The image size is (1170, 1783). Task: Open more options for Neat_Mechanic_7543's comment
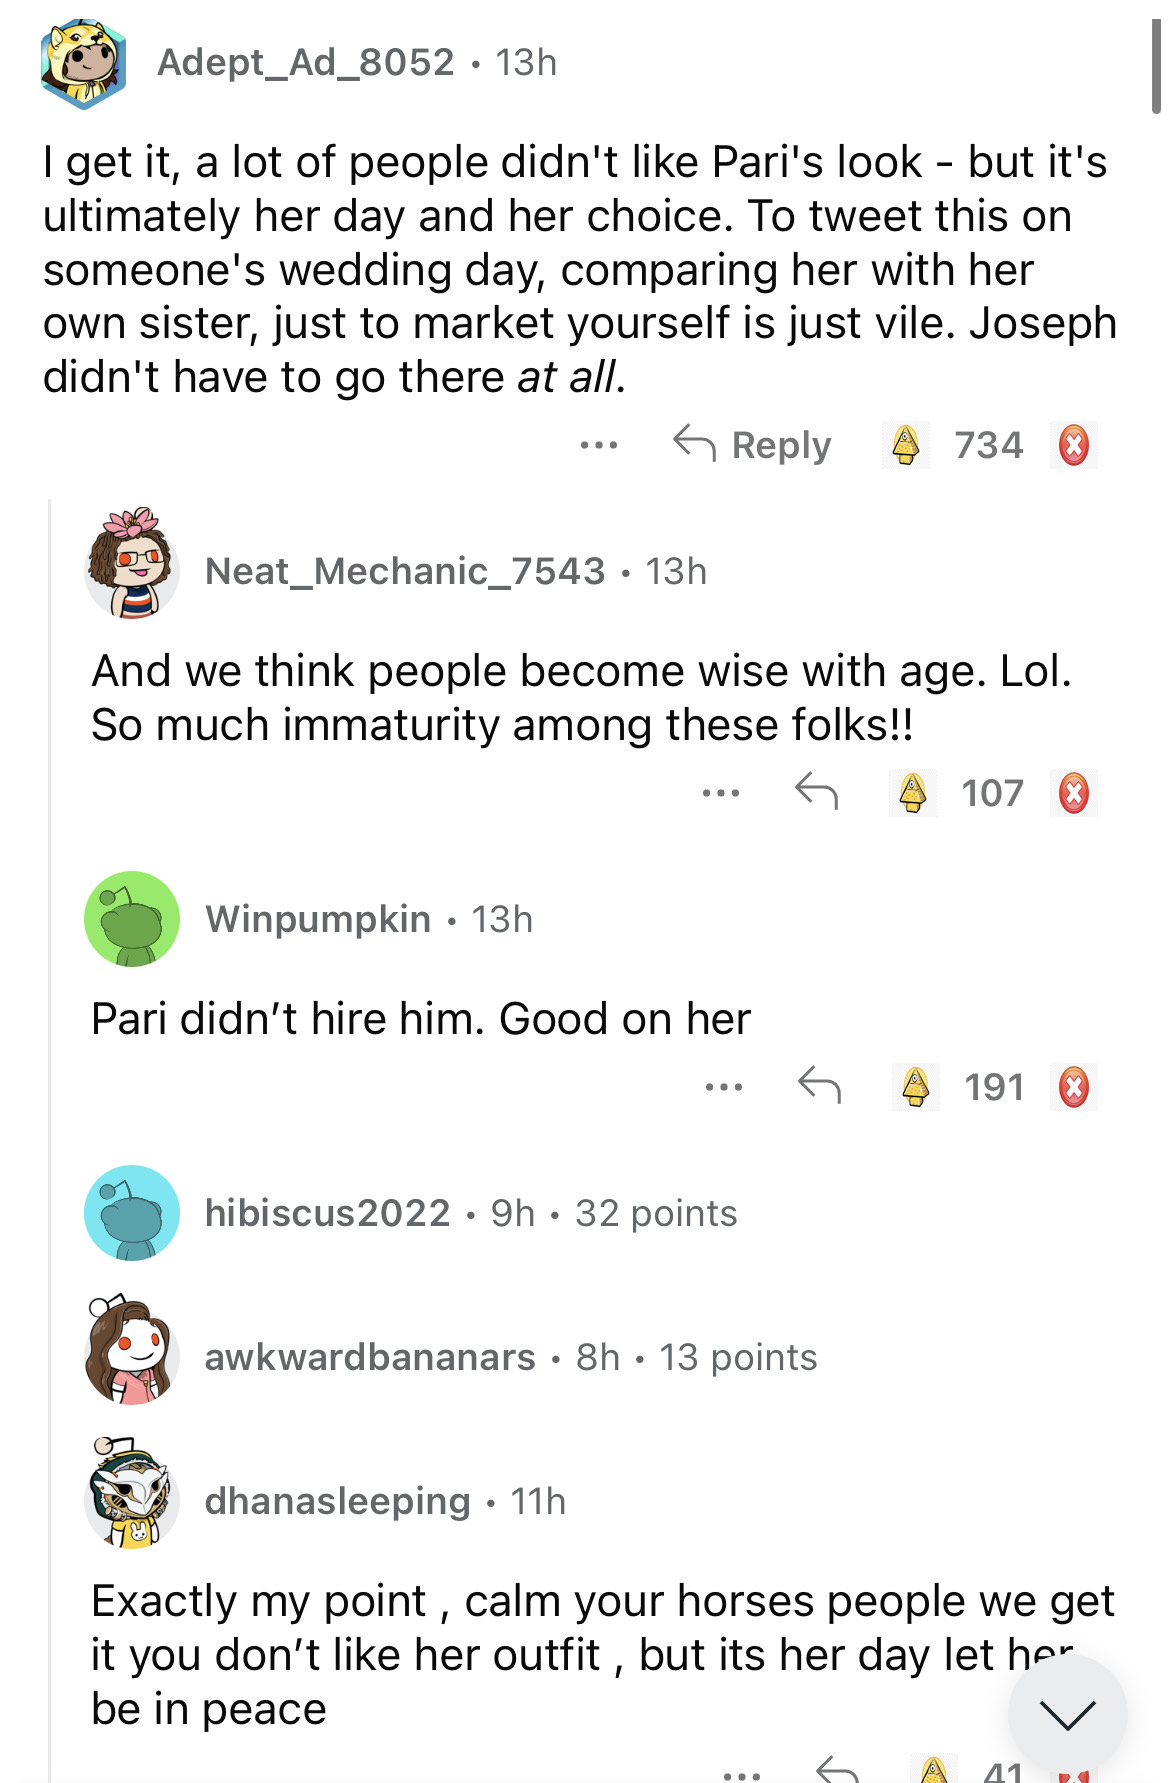click(720, 793)
